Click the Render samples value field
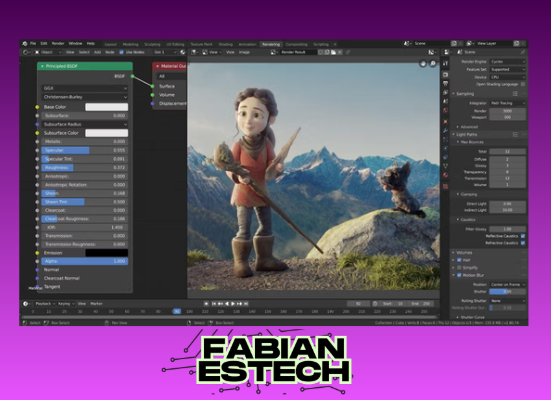This screenshot has width=551, height=400. point(507,111)
